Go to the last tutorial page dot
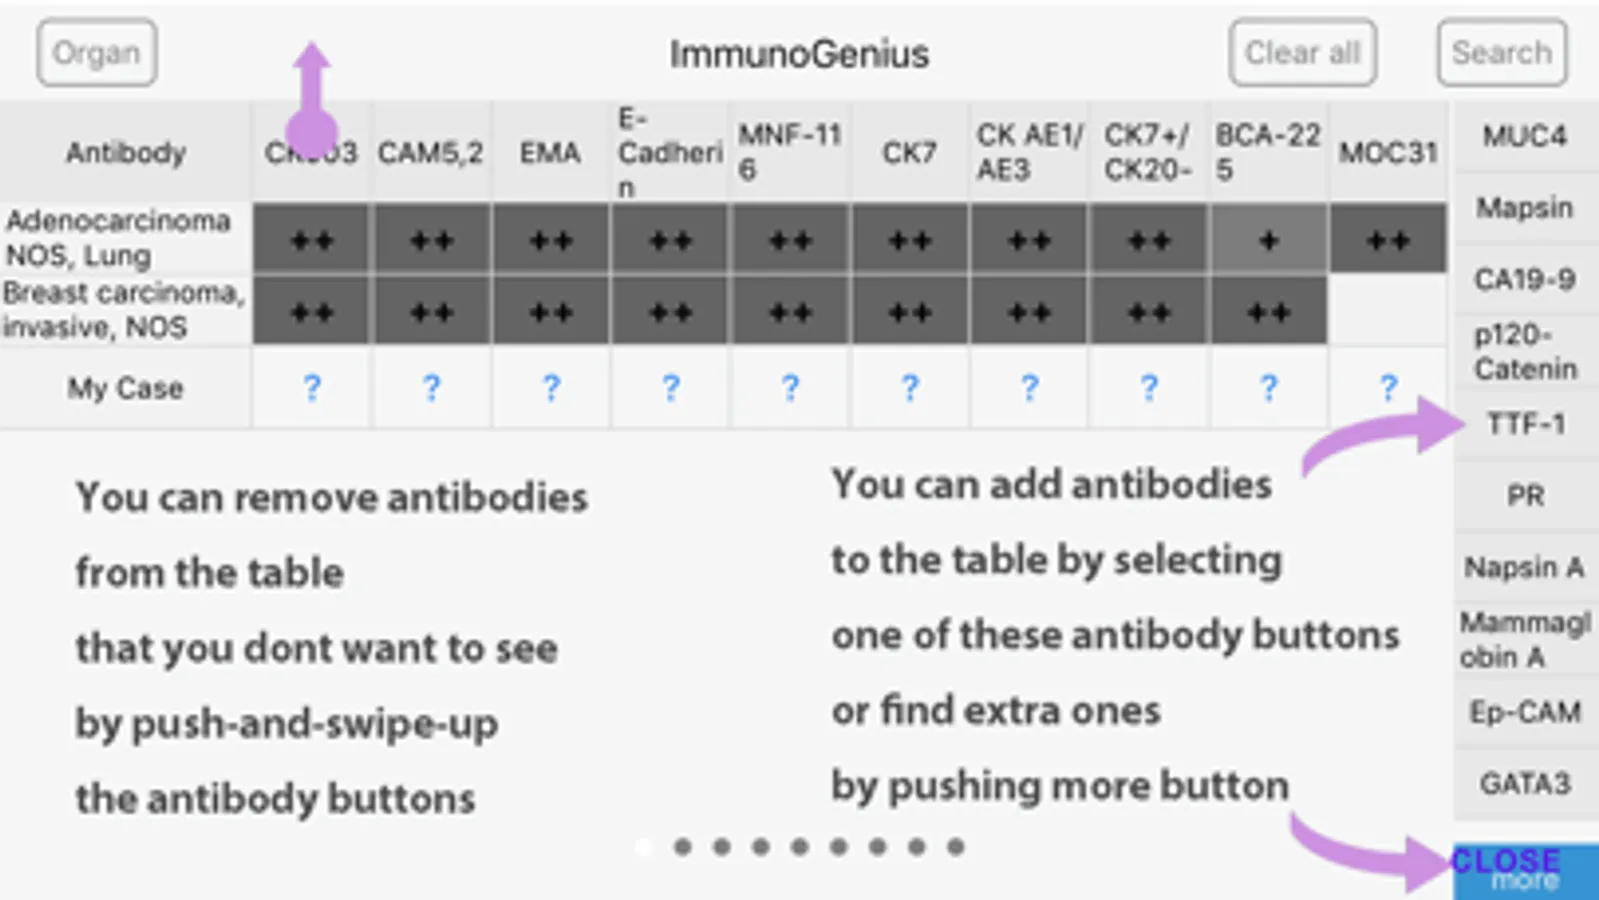Screen dimensions: 1599x900 [956, 847]
